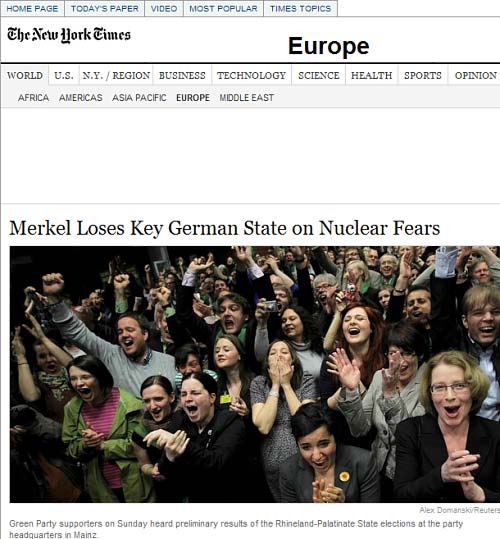Screen dimensions: 500x539
Task: Go to the BUSINESS section
Action: [182, 75]
